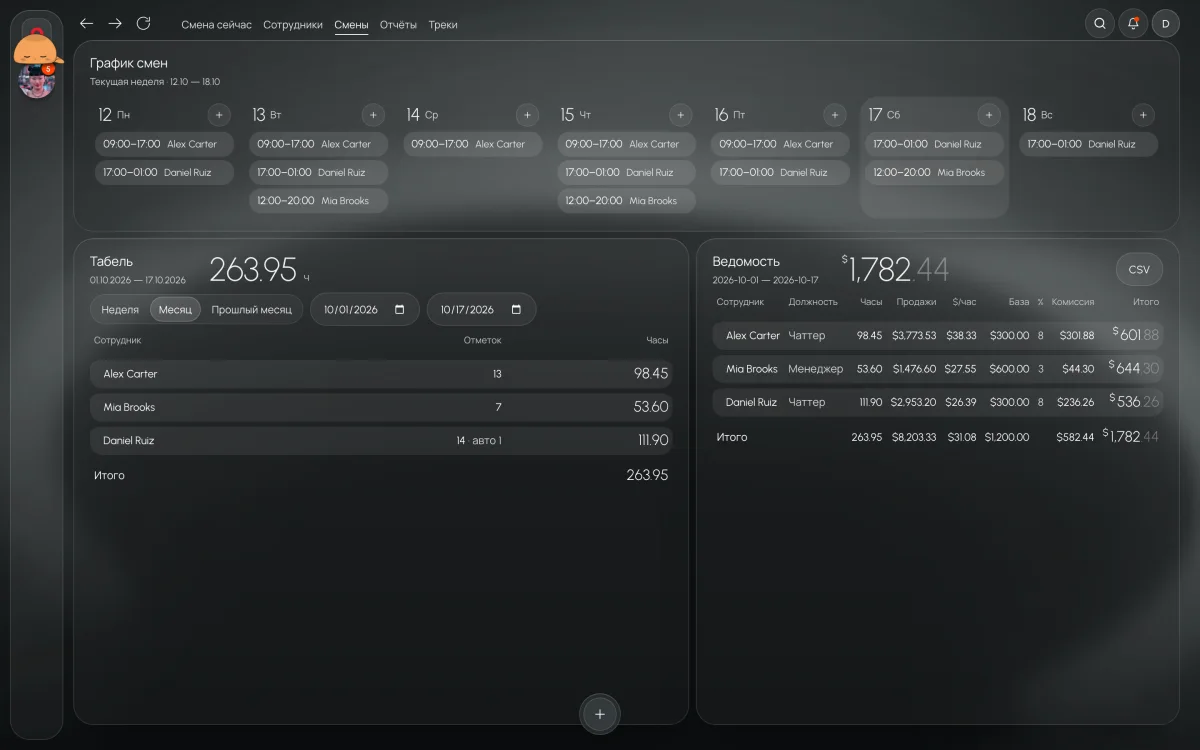Click the Комиссия column header
Viewport: 1200px width, 750px height.
pyautogui.click(x=1073, y=302)
